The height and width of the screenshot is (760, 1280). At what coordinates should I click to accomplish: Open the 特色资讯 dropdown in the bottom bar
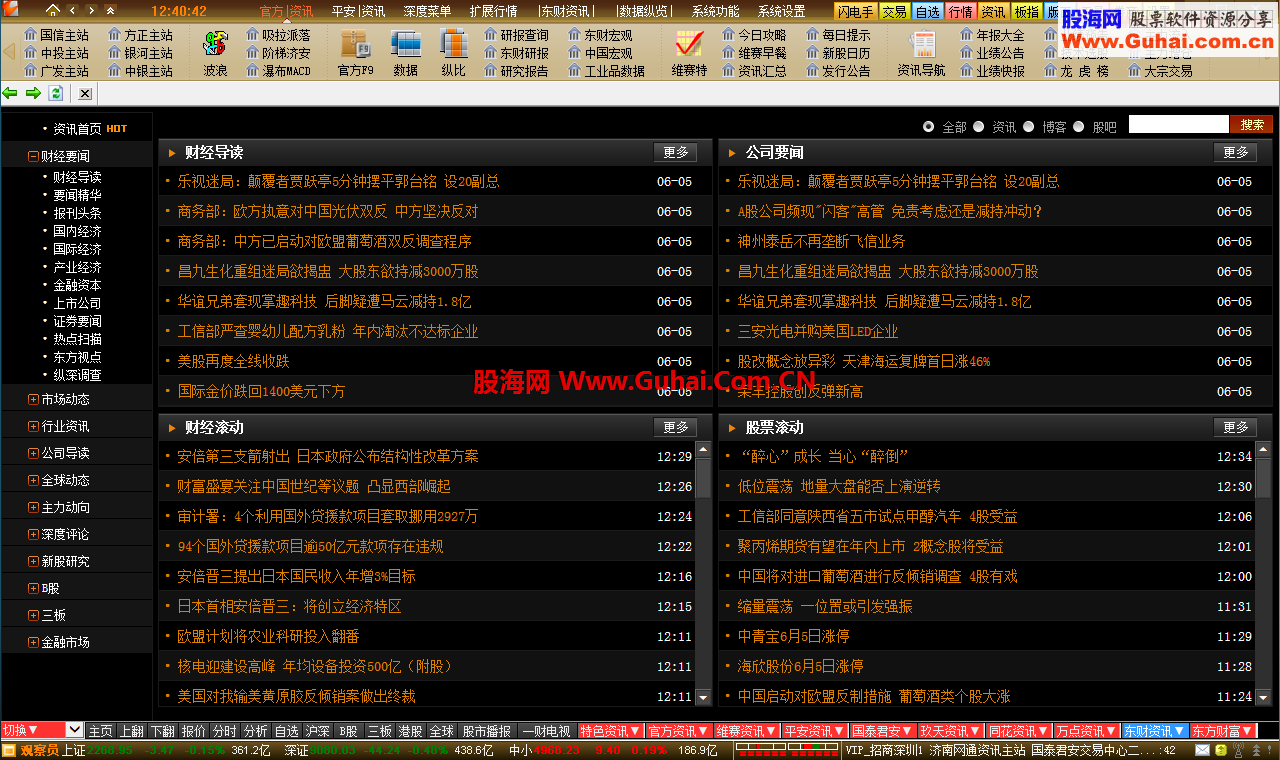pyautogui.click(x=610, y=731)
